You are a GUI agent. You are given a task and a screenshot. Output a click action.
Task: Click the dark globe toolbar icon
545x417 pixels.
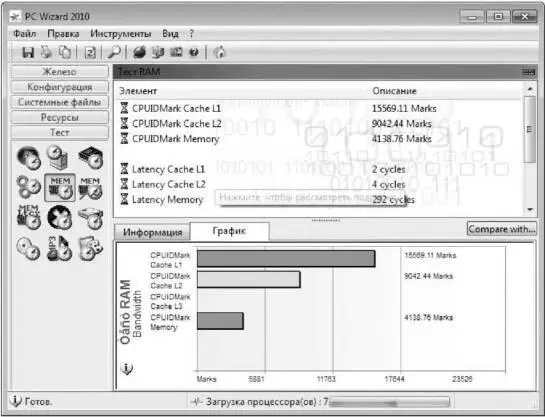tap(139, 52)
